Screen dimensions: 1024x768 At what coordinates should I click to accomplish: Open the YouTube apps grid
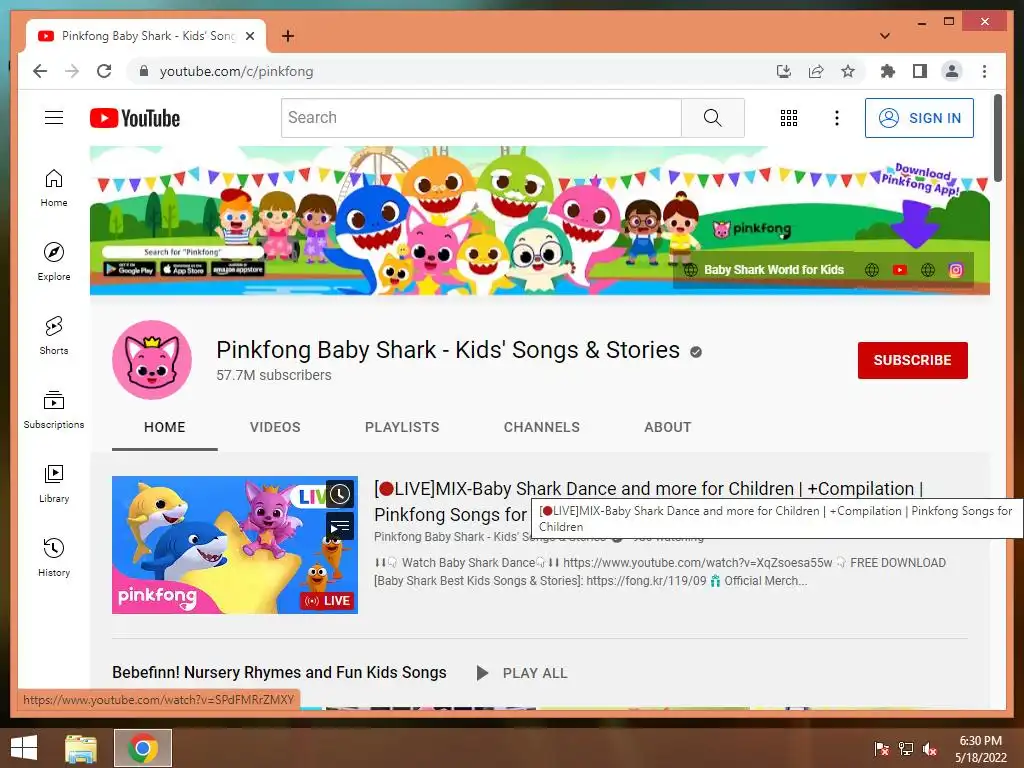(789, 118)
